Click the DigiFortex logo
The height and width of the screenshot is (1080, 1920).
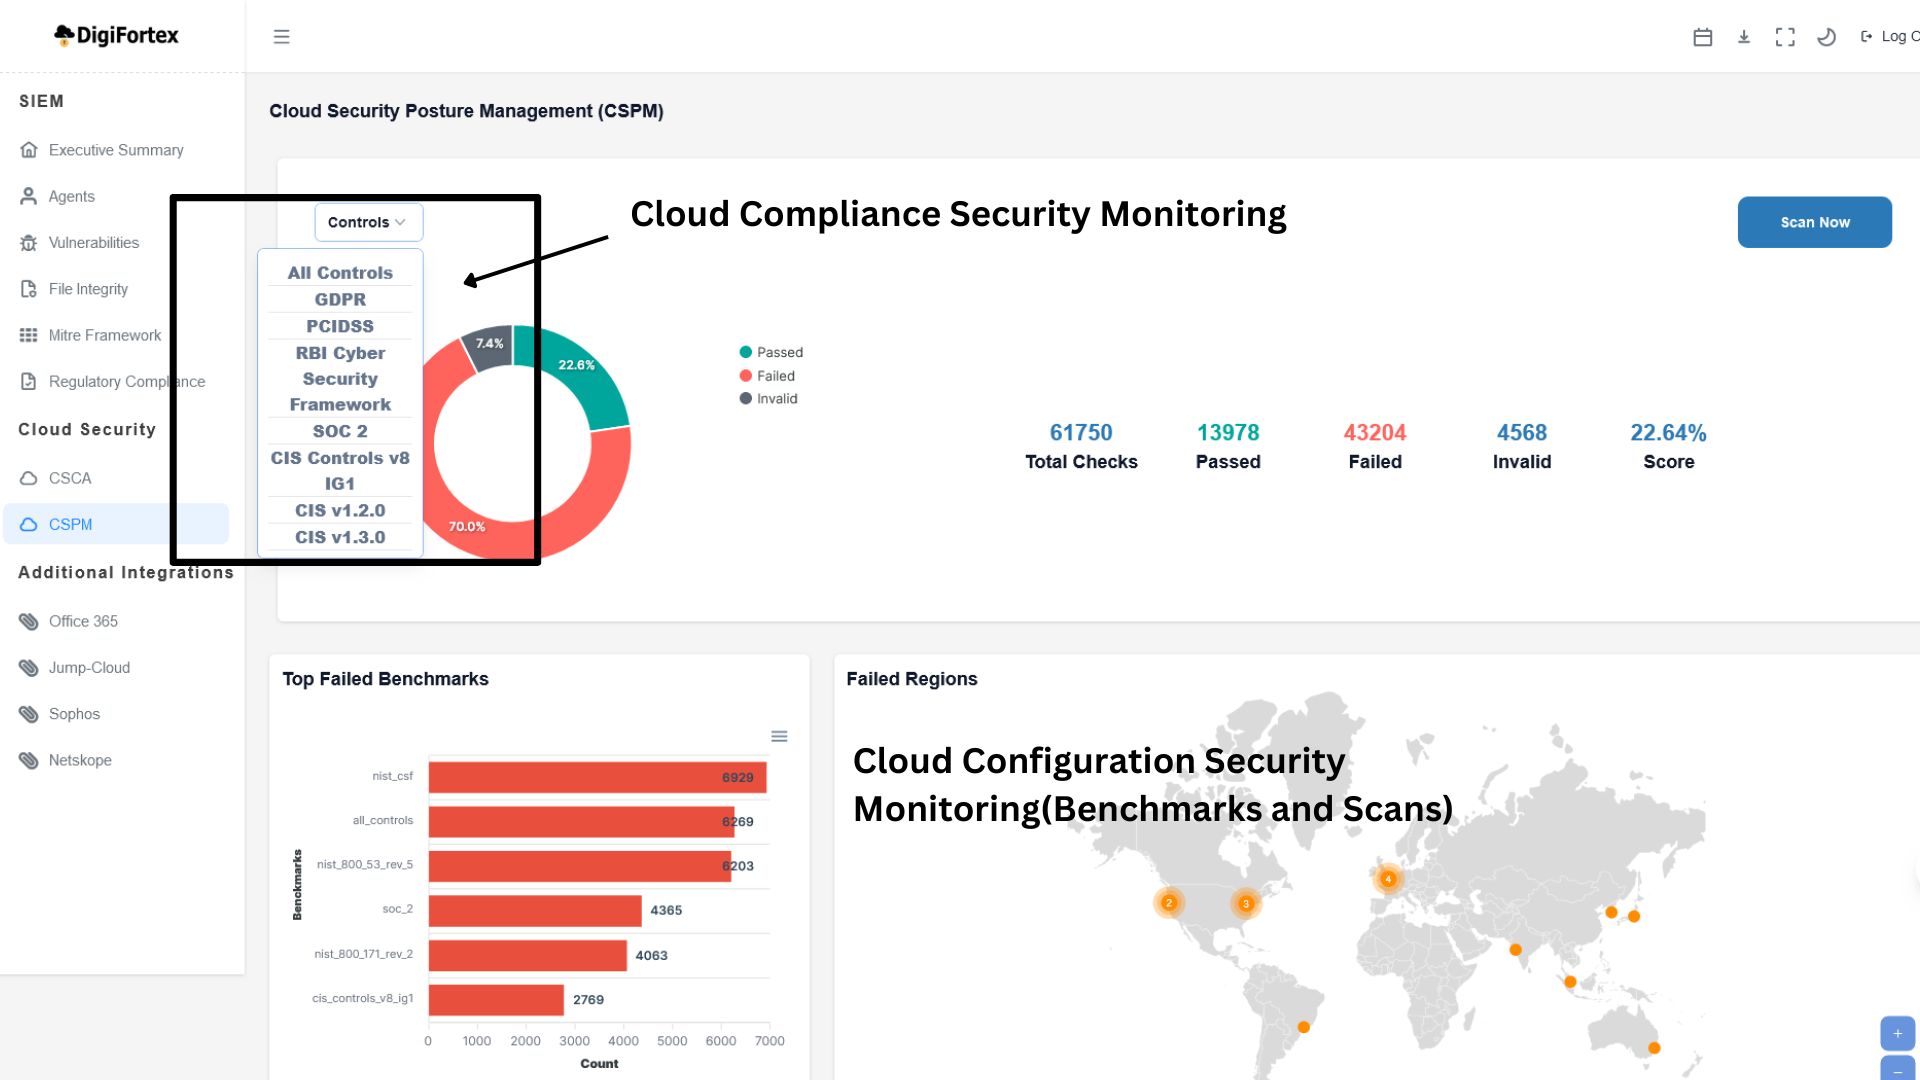click(x=116, y=36)
